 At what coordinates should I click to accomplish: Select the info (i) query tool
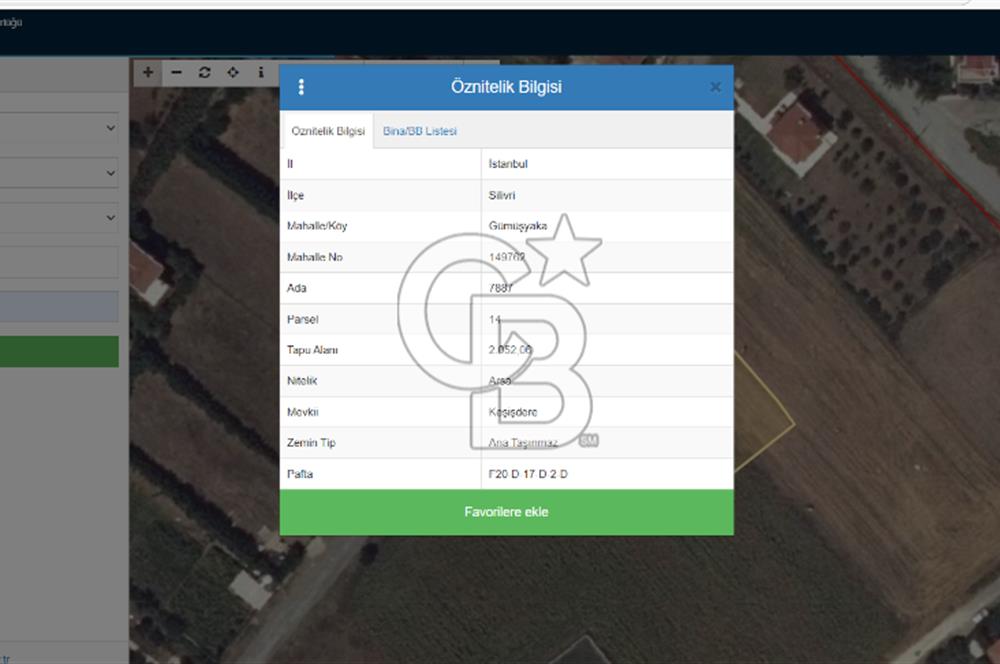pos(261,72)
